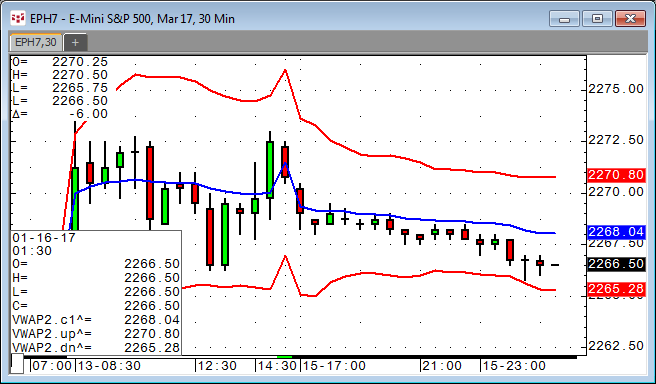Click the 2275.00 price scale label
Image resolution: width=656 pixels, height=384 pixels.
click(616, 89)
